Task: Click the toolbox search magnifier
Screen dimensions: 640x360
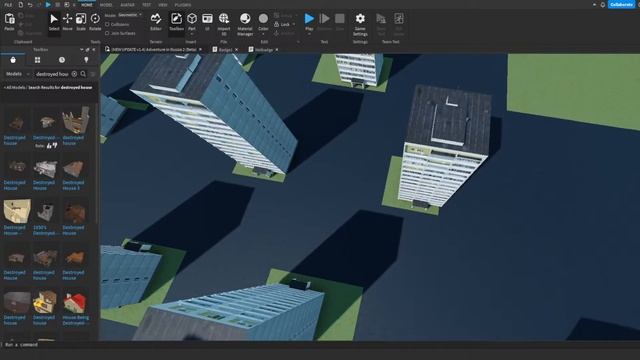Action: (x=83, y=74)
